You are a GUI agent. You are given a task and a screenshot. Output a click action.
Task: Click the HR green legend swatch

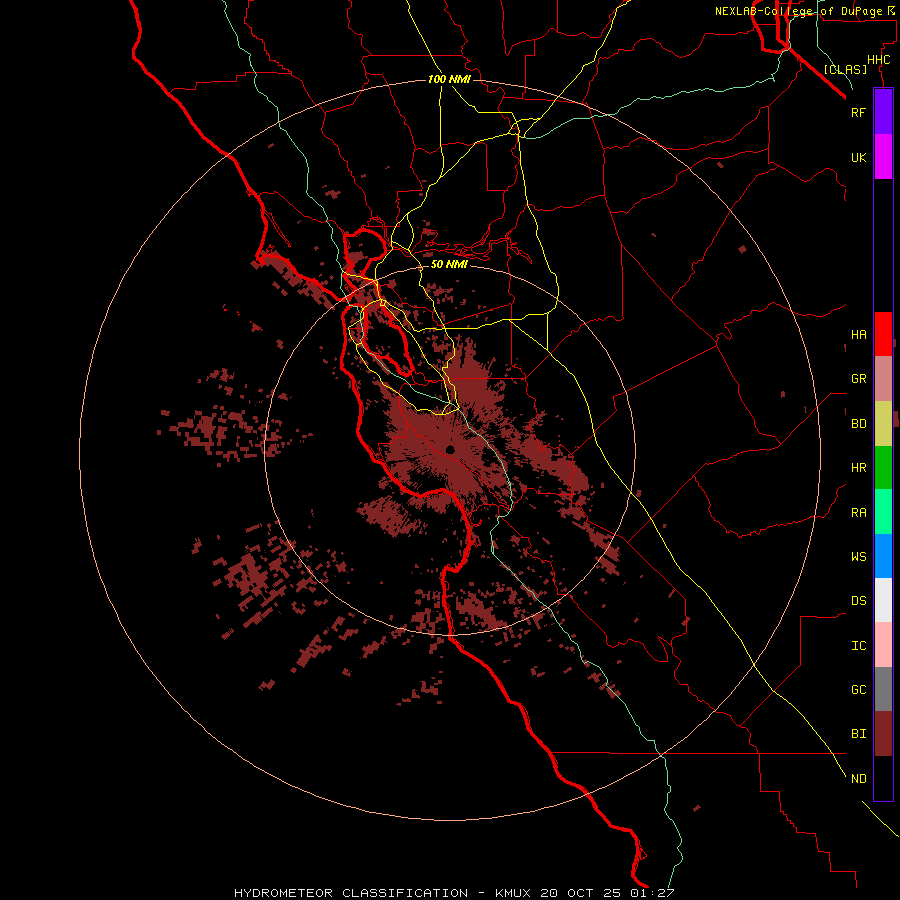pyautogui.click(x=883, y=468)
